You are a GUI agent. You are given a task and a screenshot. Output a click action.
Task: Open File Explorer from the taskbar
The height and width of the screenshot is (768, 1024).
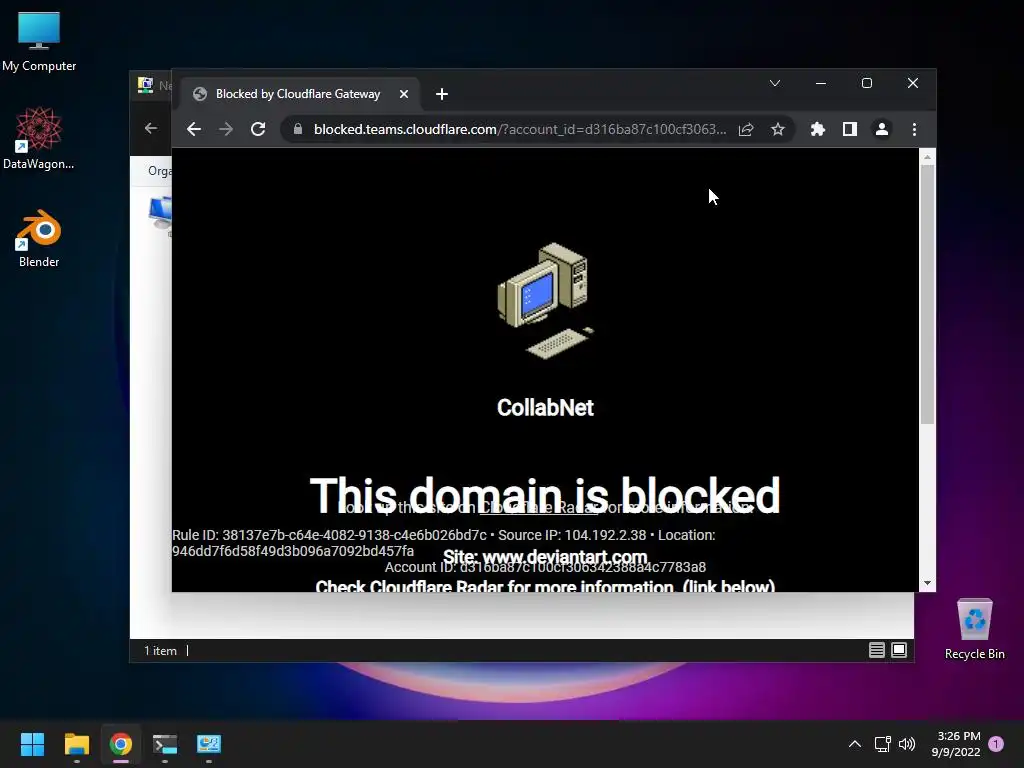[76, 744]
